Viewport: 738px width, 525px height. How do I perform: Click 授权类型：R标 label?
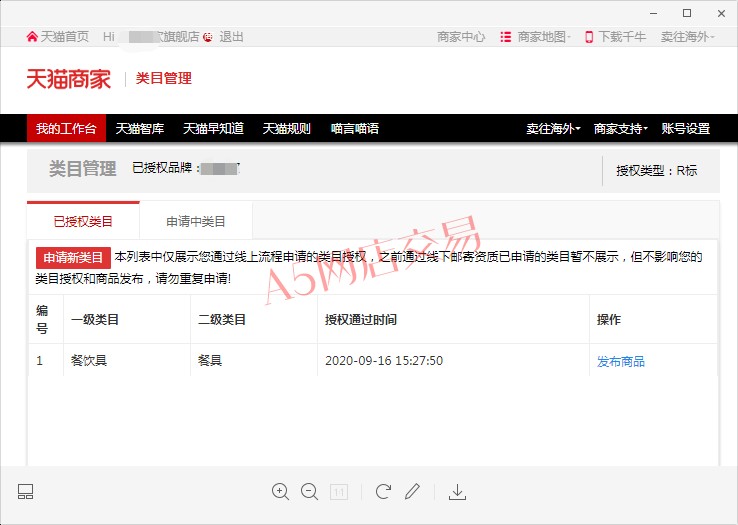coord(657,170)
